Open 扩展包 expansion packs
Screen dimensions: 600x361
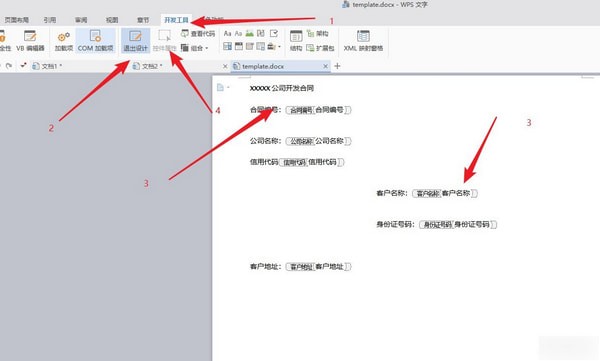pyautogui.click(x=321, y=48)
